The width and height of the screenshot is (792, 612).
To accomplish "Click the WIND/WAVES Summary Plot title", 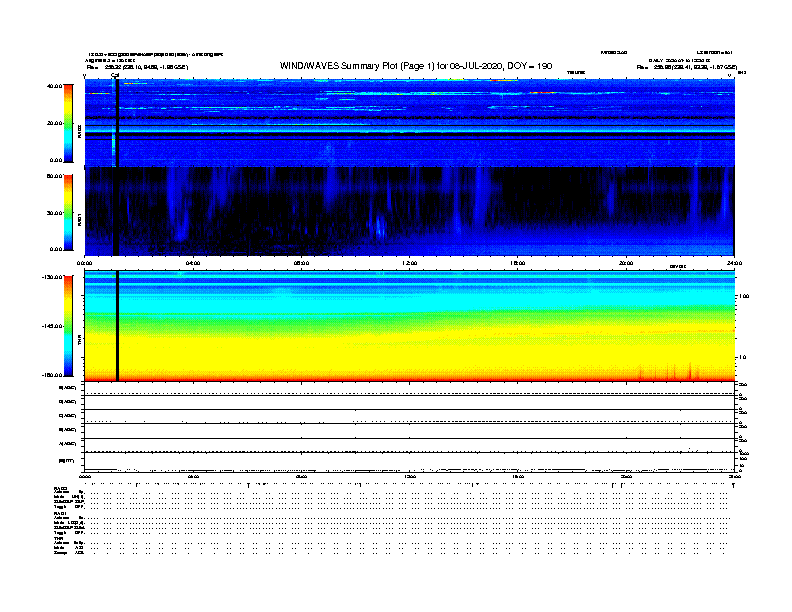I will (x=416, y=66).
